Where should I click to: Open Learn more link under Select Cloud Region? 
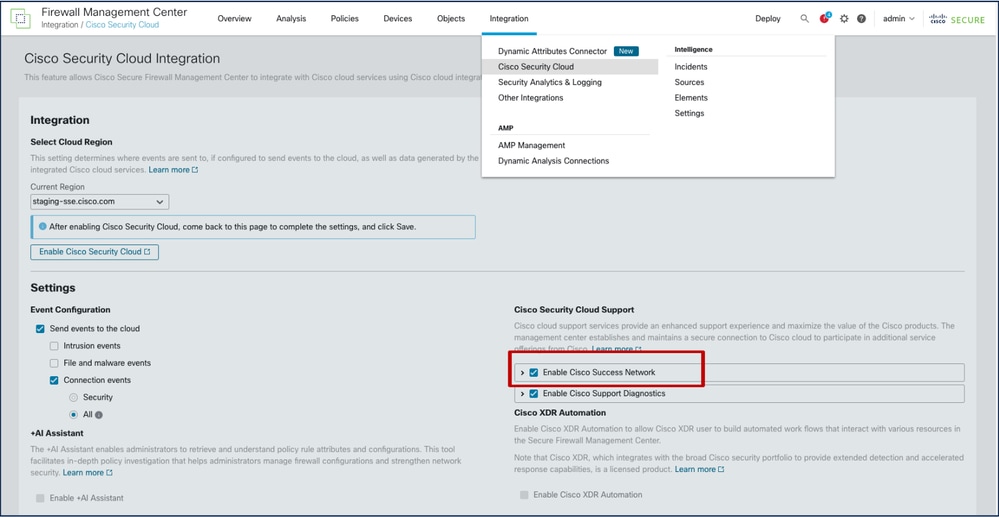click(173, 170)
